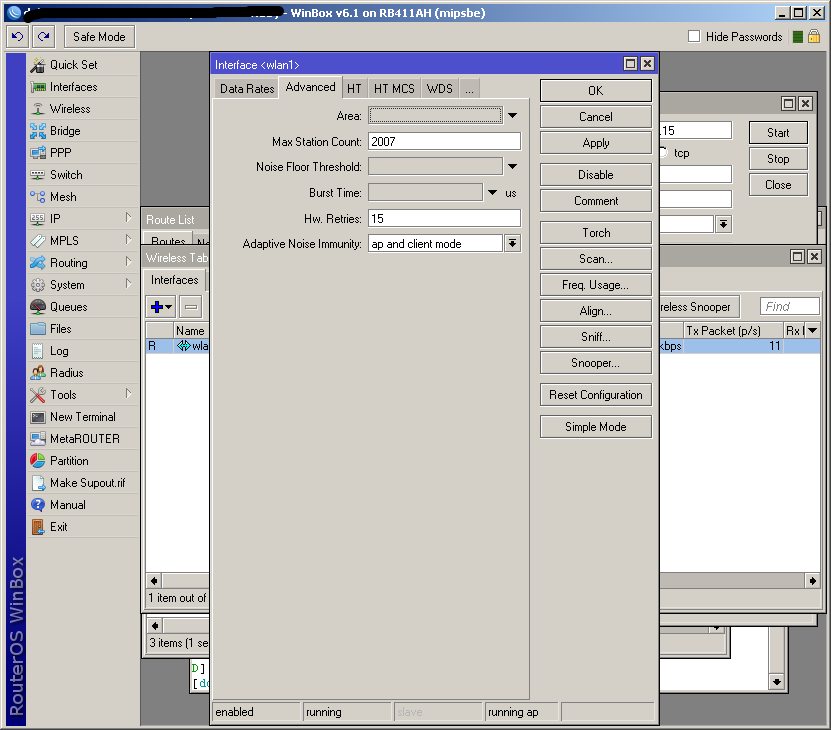Viewport: 831px width, 730px height.
Task: Open Torch for wlan1
Action: pyautogui.click(x=596, y=233)
